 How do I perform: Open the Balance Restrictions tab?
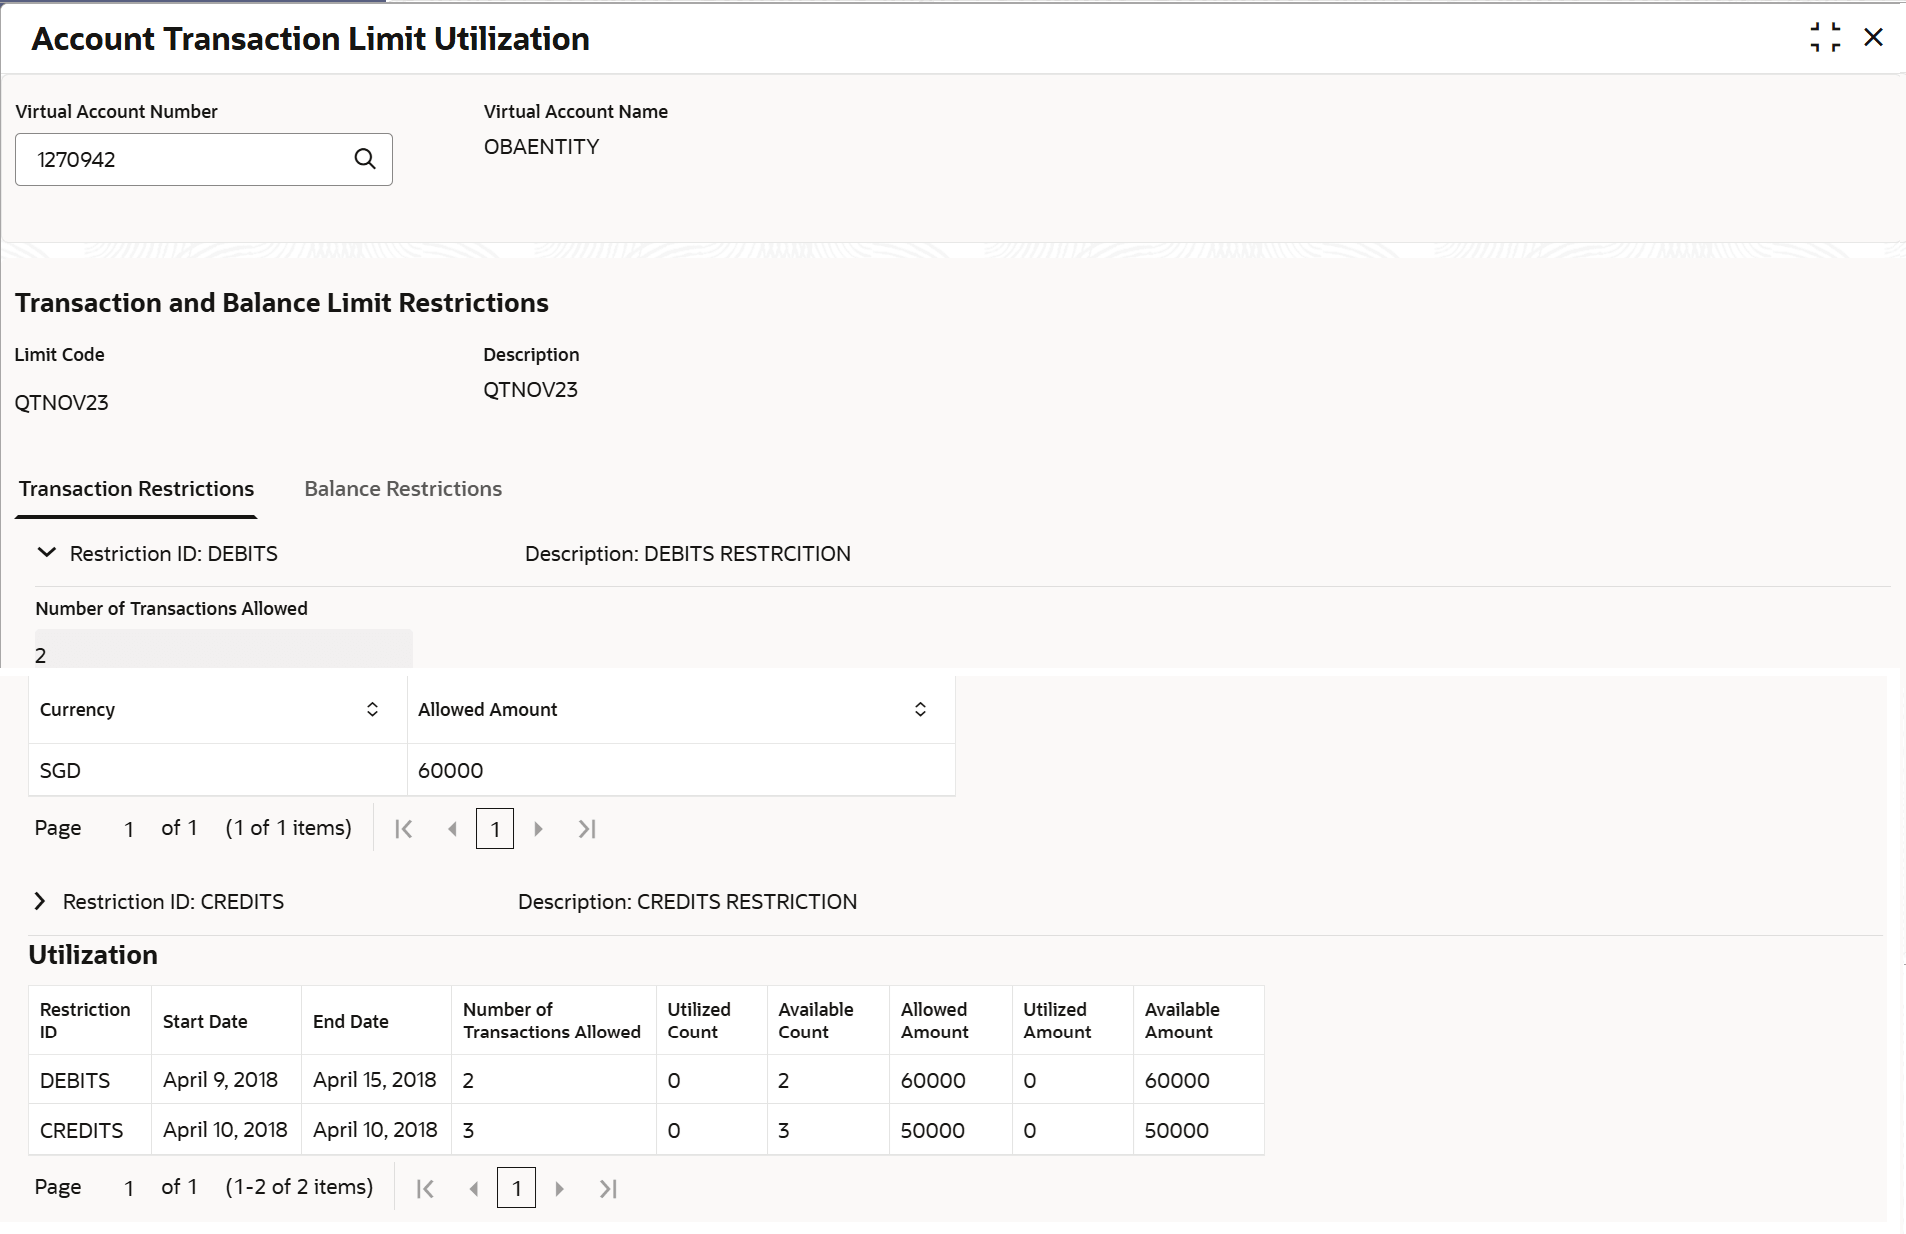coord(403,489)
